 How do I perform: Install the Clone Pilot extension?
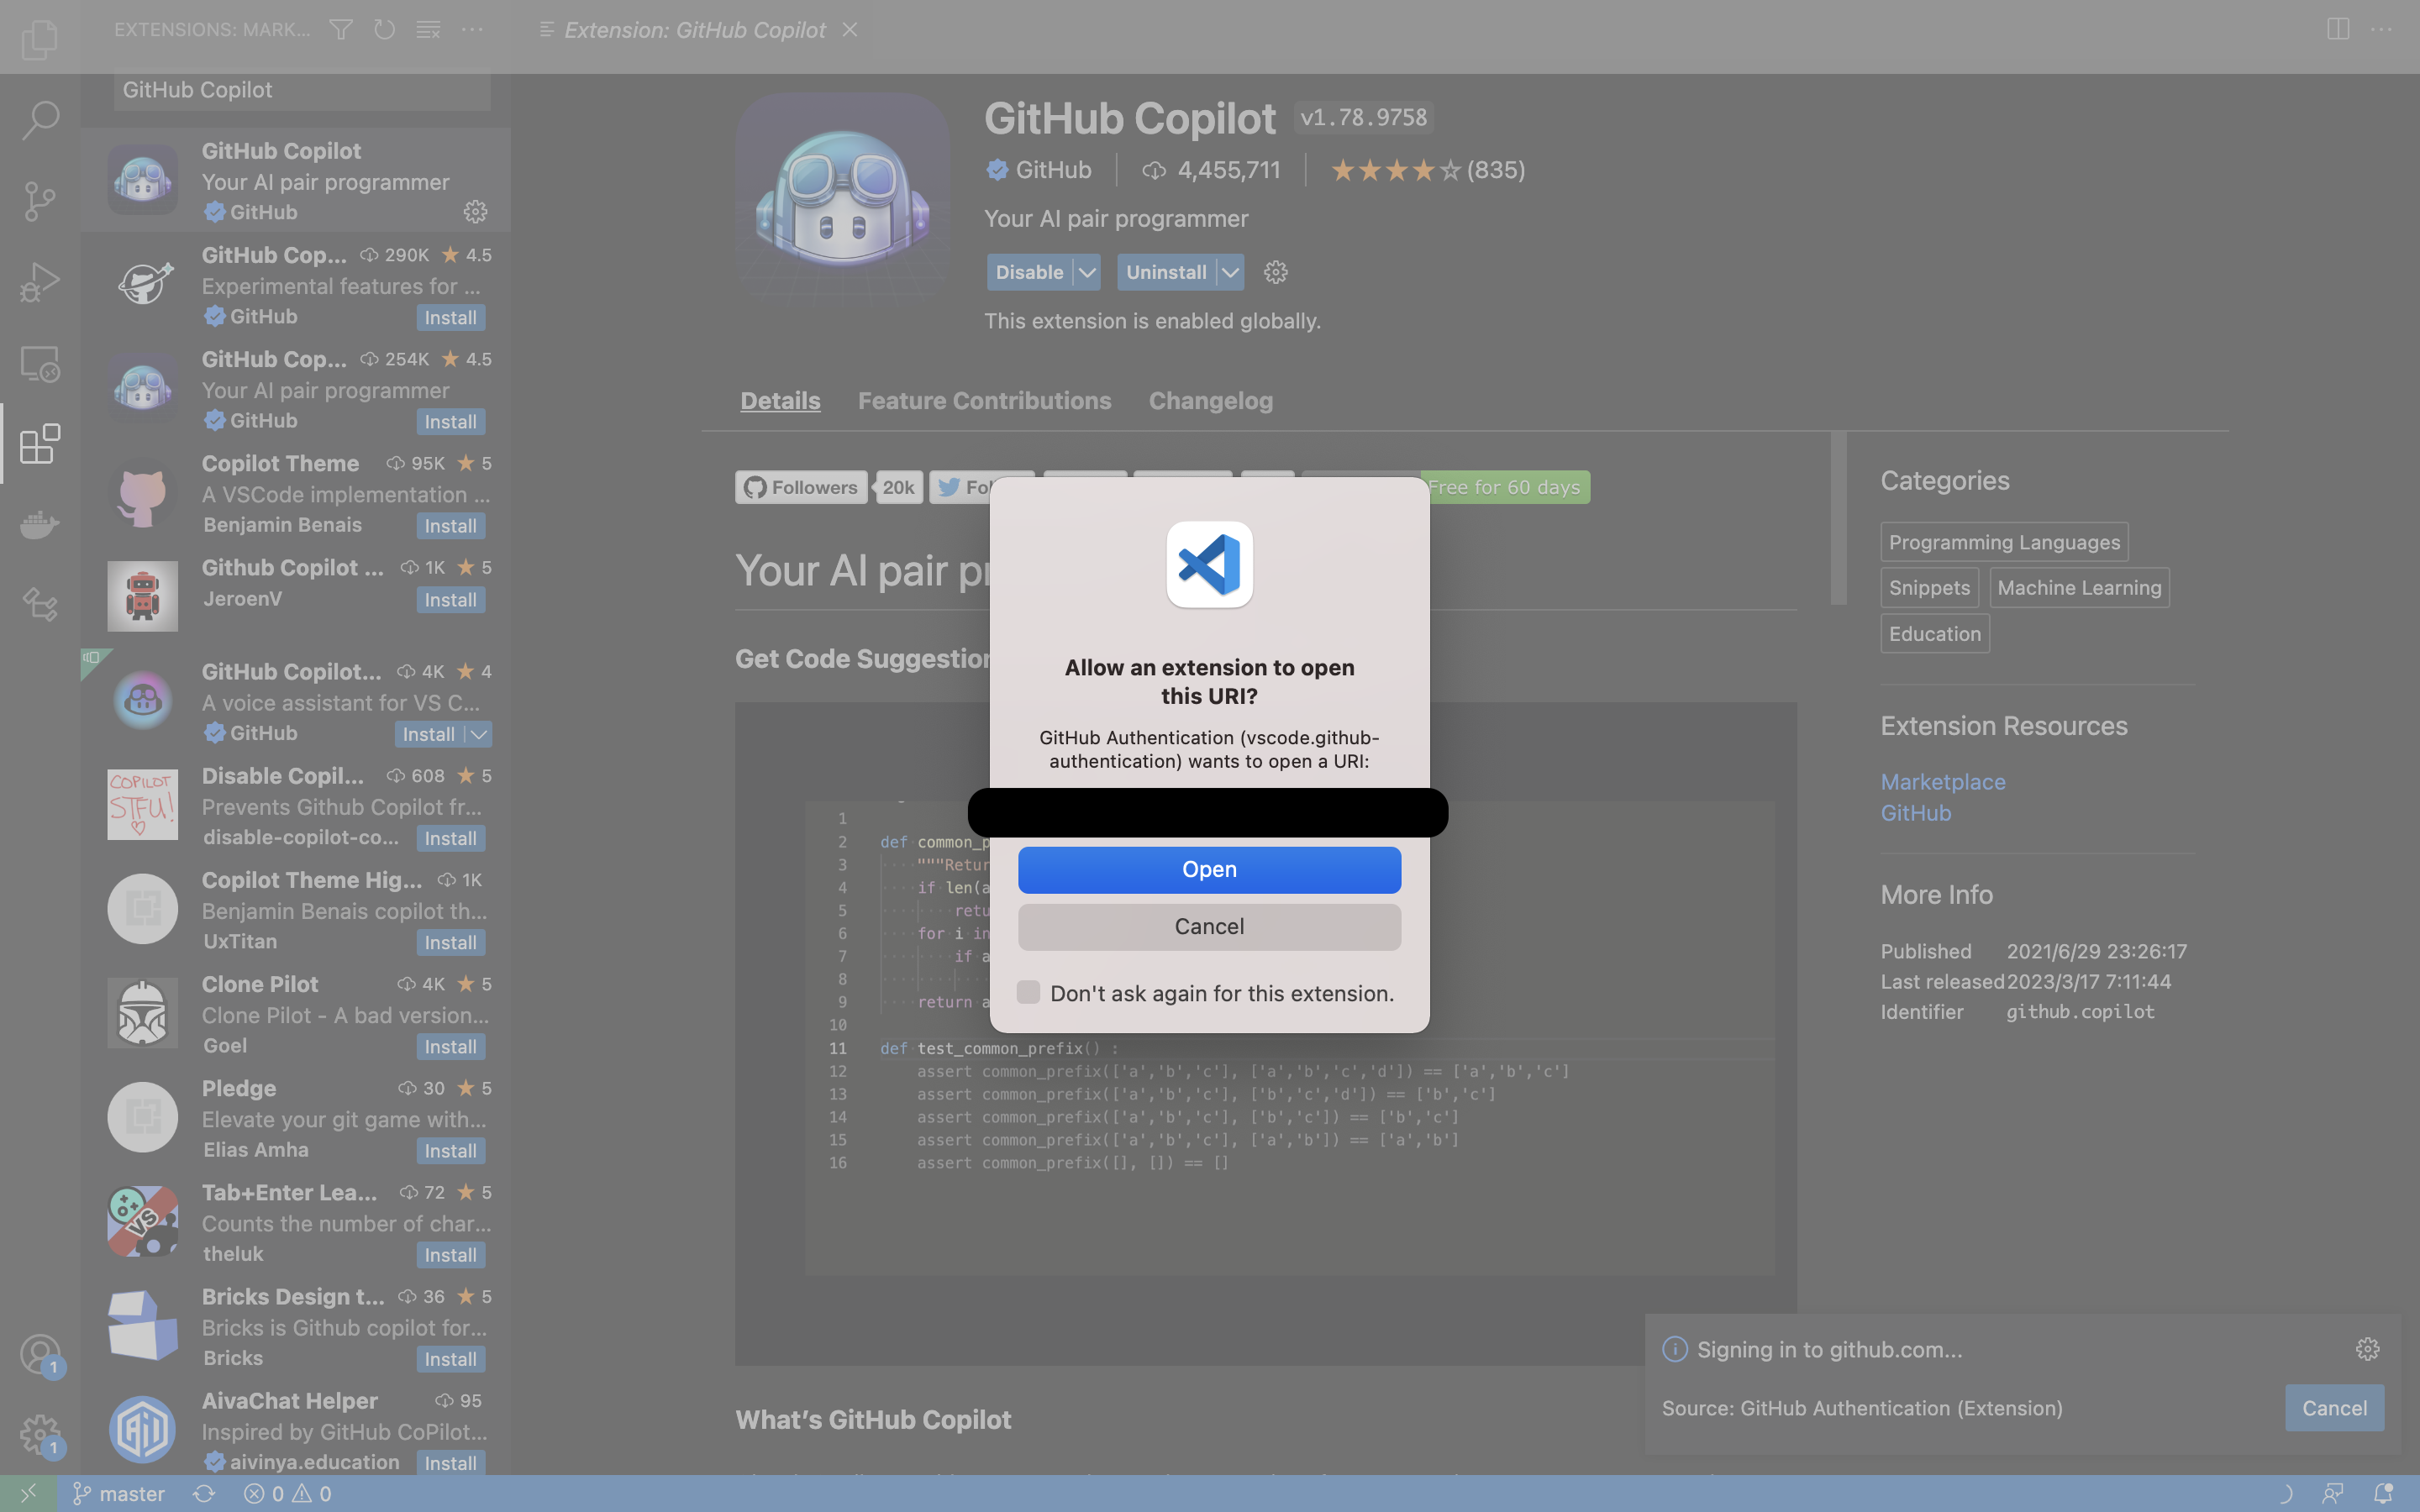pos(450,1047)
